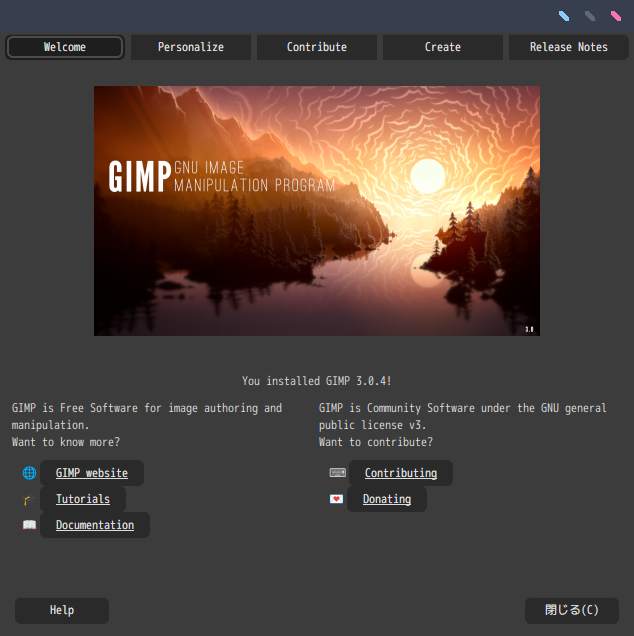Click the gray title bar button

click(x=590, y=16)
